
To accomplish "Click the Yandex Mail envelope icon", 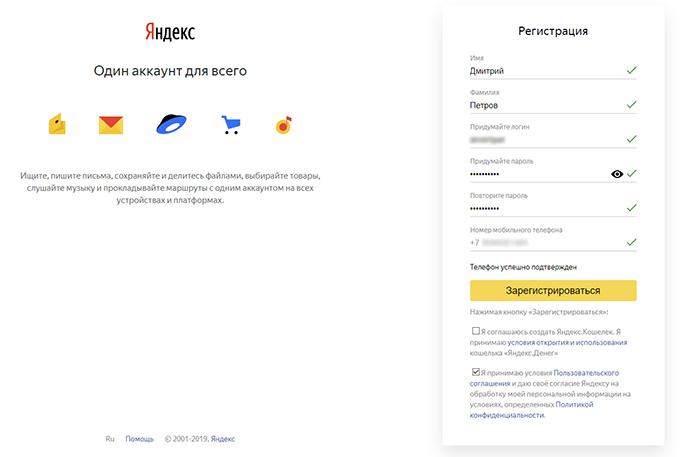I will point(111,125).
